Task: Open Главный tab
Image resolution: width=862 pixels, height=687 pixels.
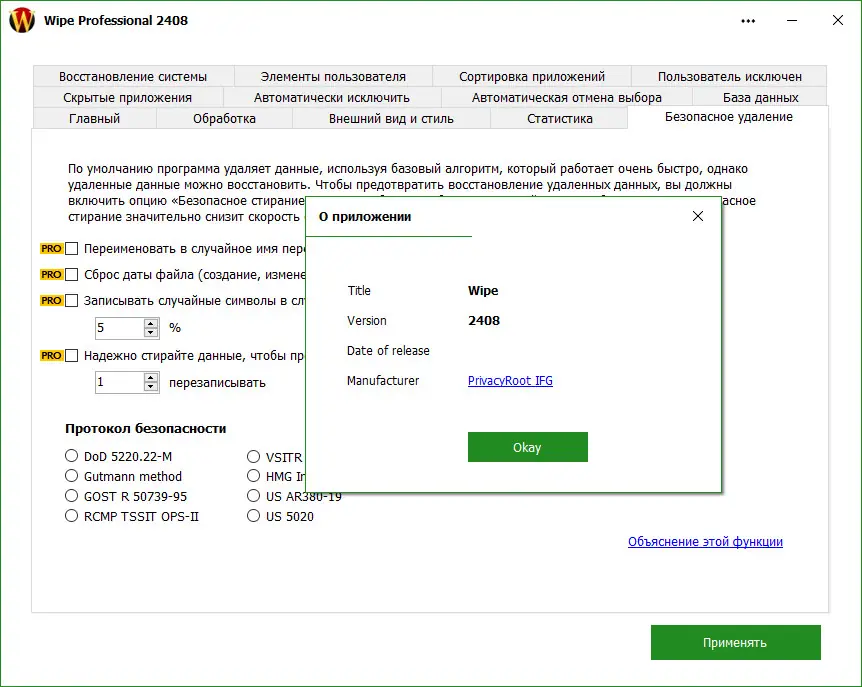Action: tap(95, 118)
